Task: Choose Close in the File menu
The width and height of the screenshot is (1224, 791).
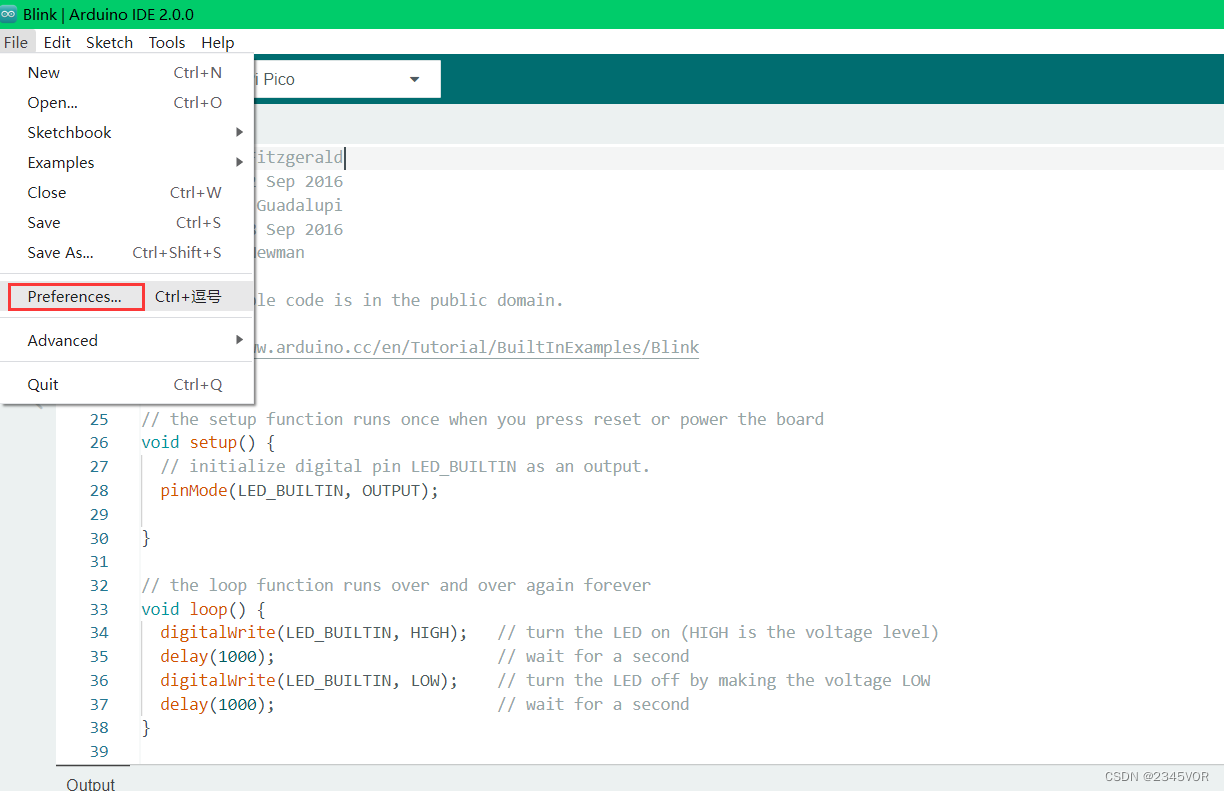Action: [x=127, y=192]
